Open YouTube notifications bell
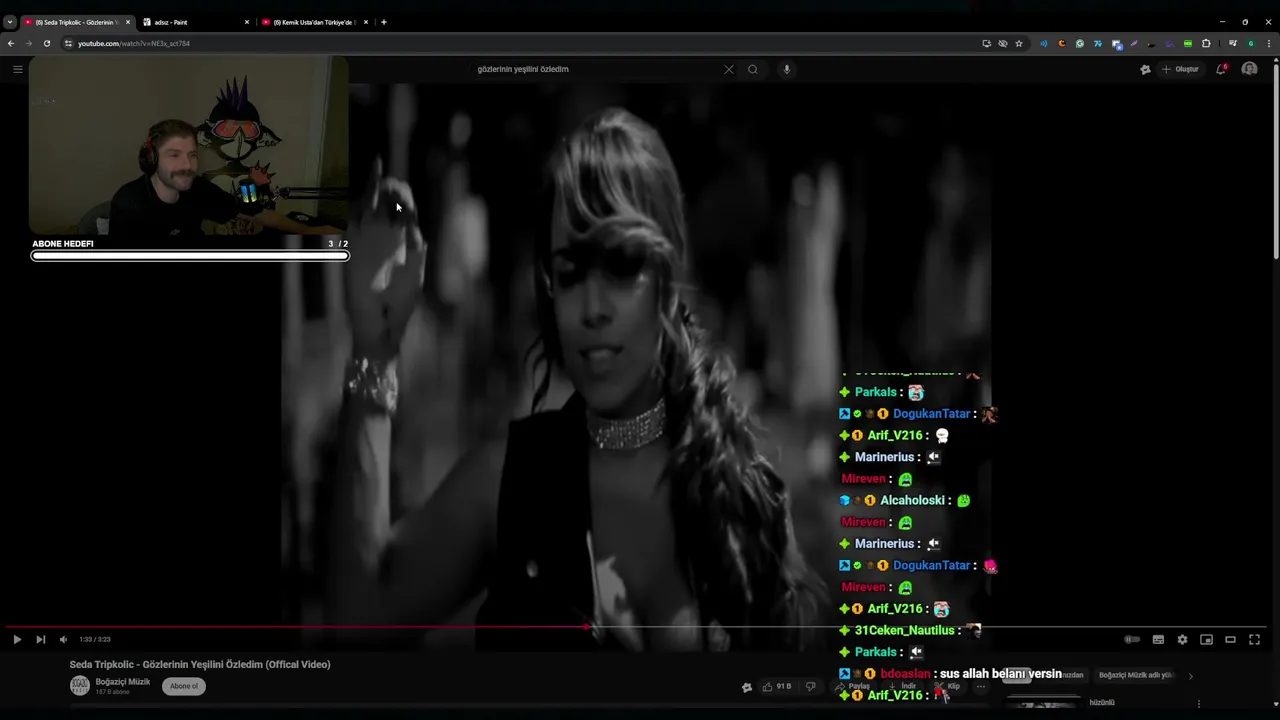This screenshot has height=720, width=1280. 1221,69
